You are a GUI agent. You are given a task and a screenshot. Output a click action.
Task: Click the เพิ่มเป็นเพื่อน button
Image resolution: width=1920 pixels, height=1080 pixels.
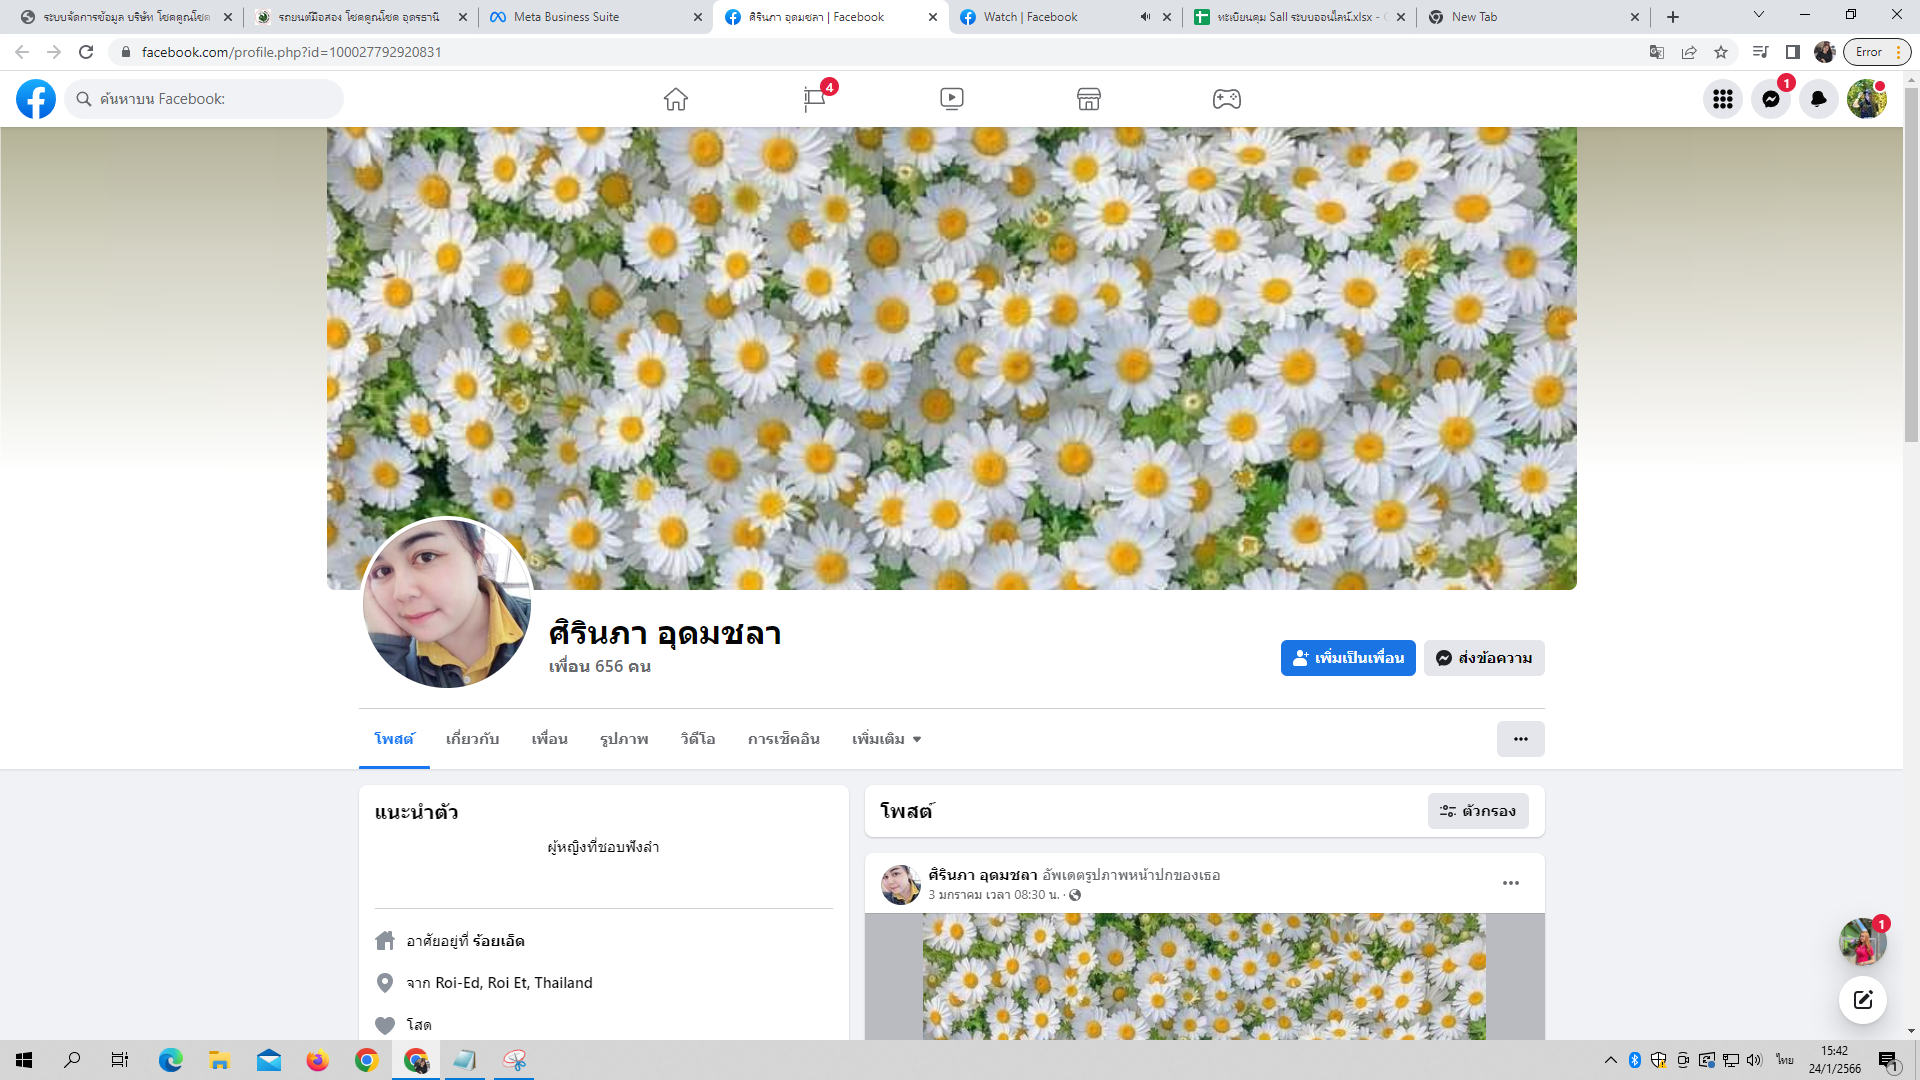tap(1347, 658)
